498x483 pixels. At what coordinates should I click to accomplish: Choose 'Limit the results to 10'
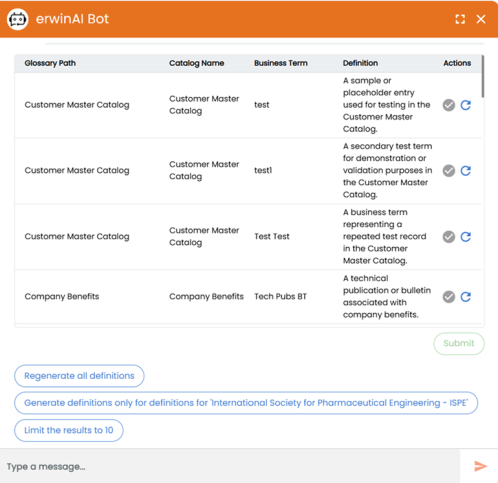point(69,430)
